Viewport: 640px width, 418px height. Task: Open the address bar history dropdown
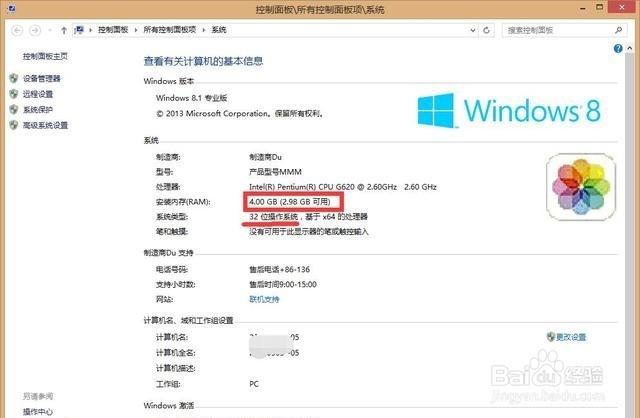[x=473, y=30]
